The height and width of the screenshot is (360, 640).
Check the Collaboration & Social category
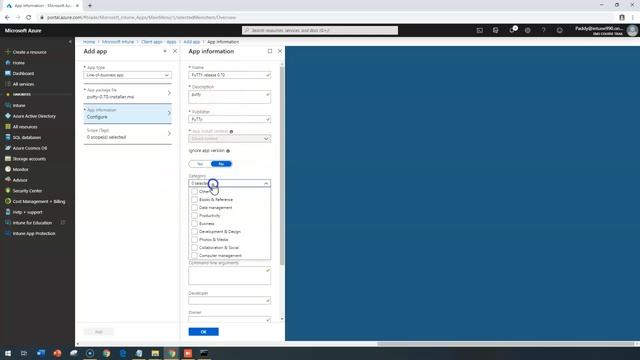tap(195, 248)
